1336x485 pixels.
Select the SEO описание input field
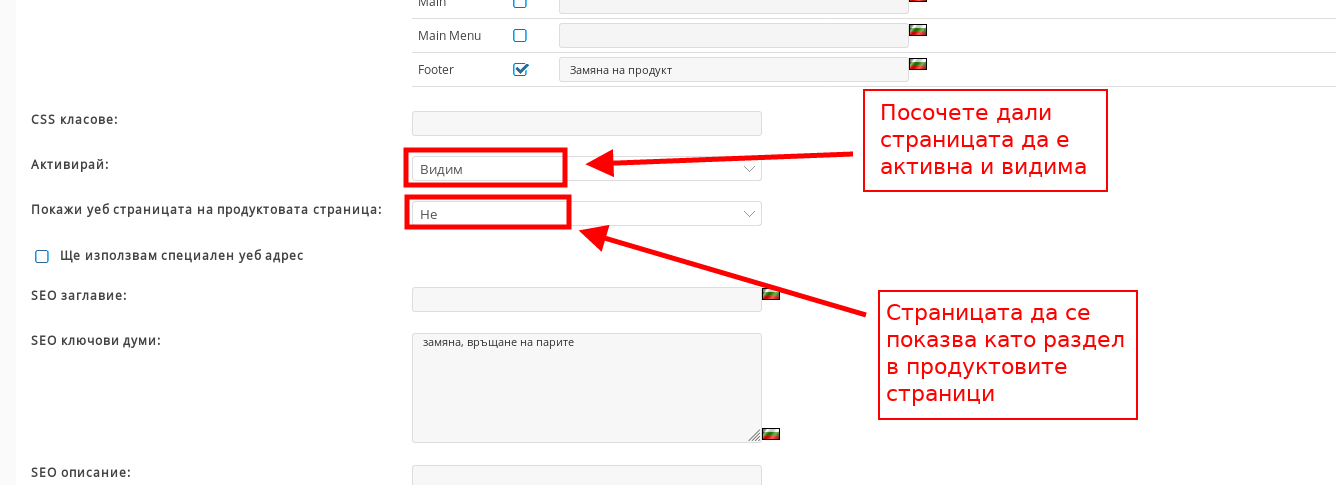coord(586,475)
